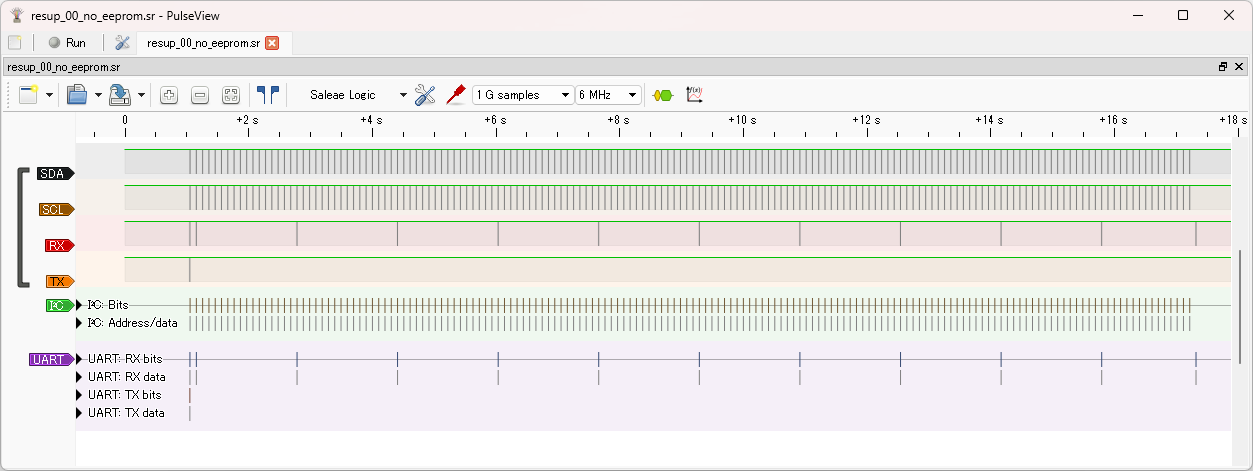This screenshot has width=1253, height=471.
Task: Collapse the UART: RX bits row
Action: pos(80,359)
